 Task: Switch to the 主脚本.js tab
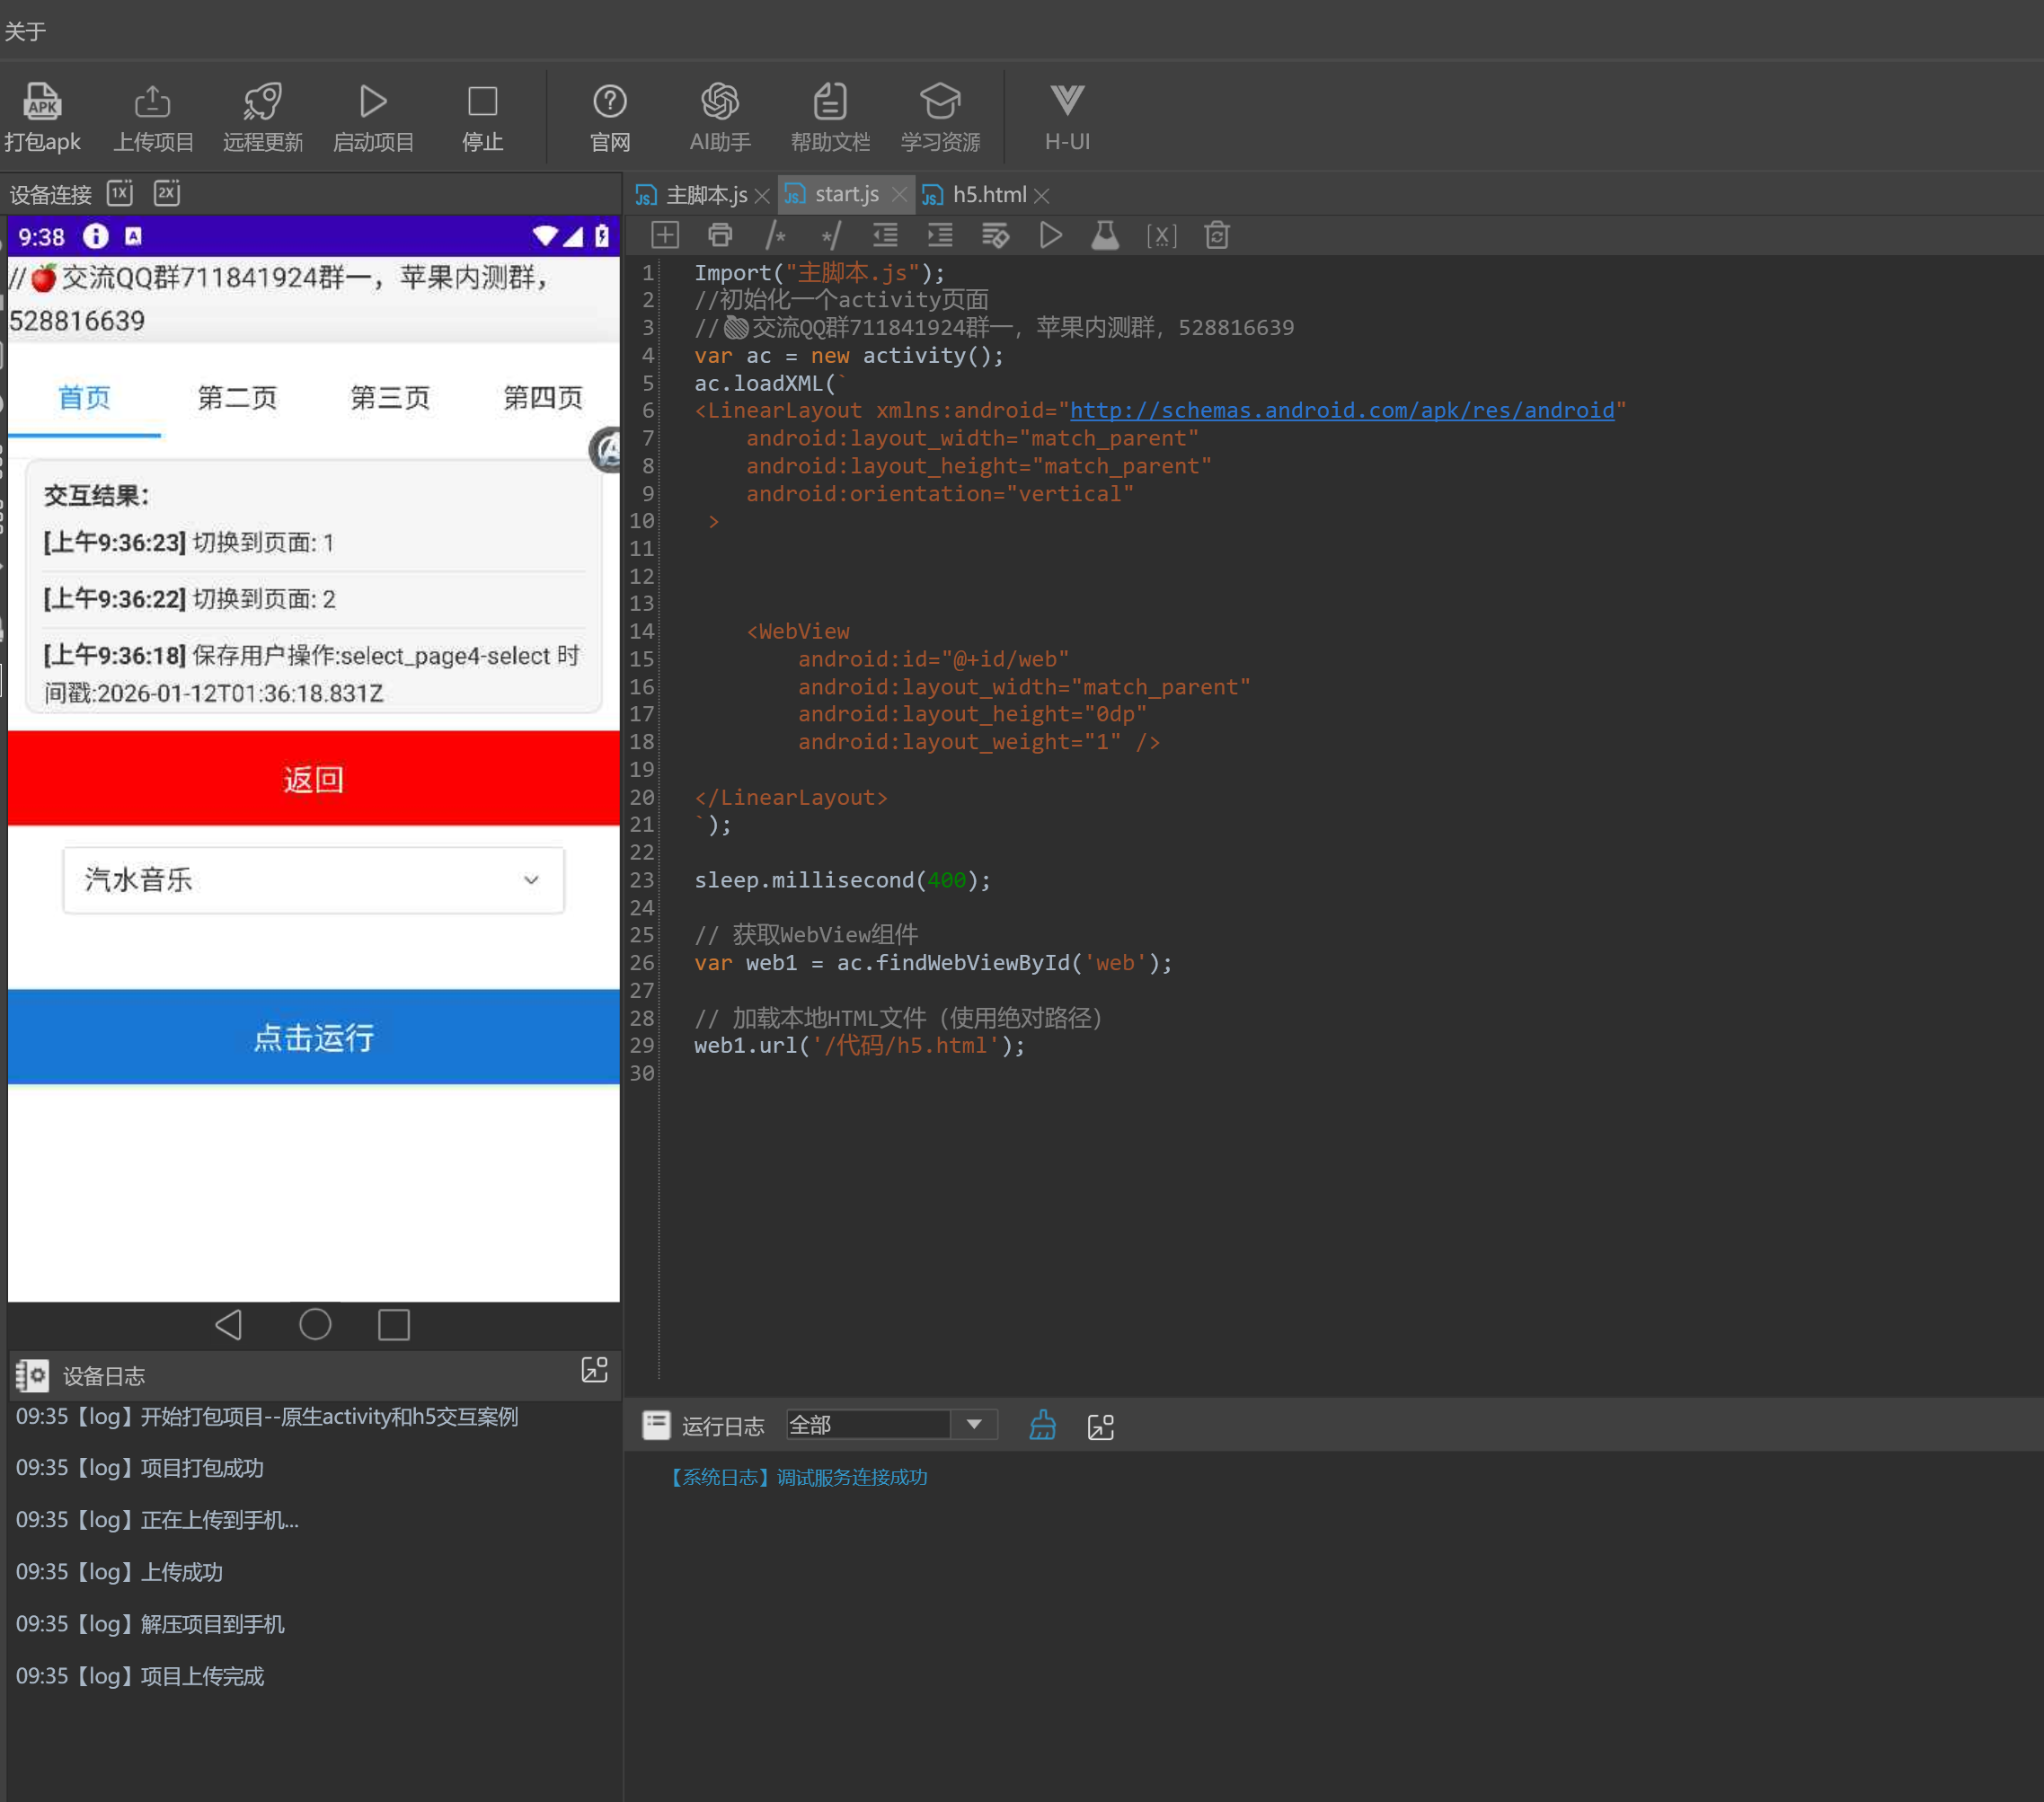705,195
